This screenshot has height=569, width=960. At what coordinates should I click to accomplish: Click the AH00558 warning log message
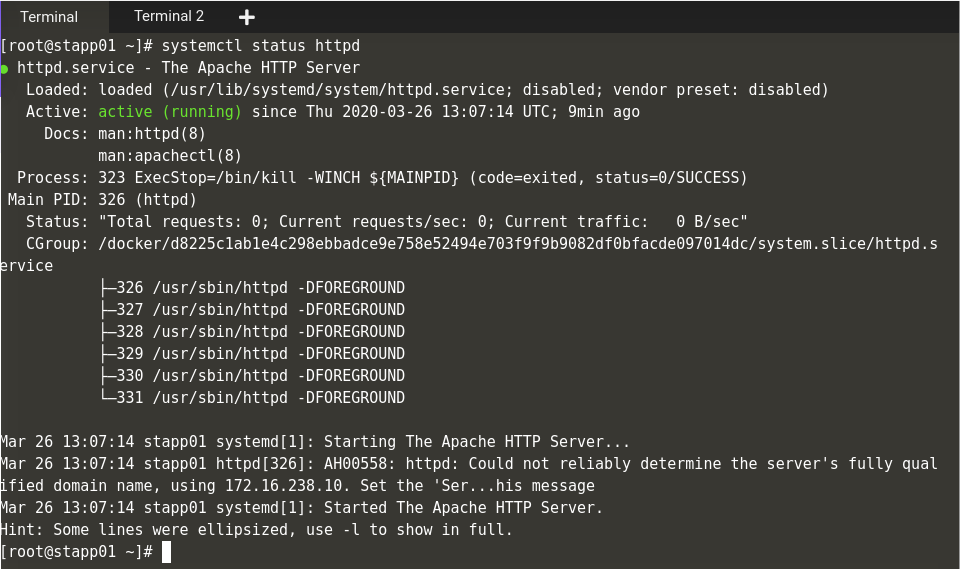coord(600,464)
